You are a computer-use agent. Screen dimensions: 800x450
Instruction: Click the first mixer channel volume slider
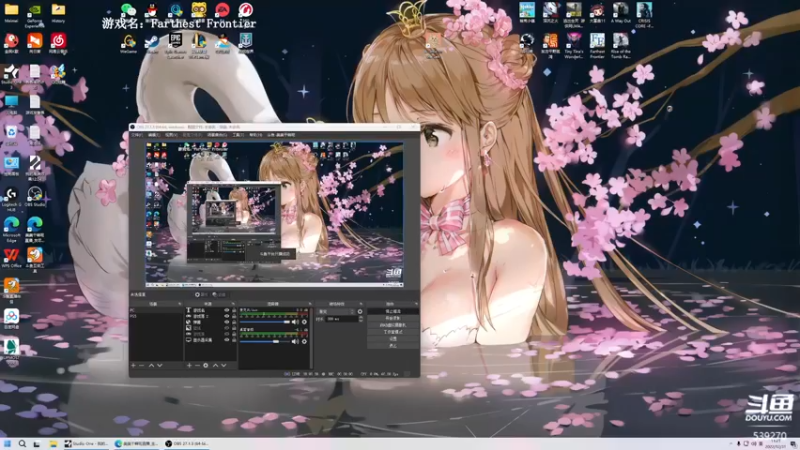click(265, 322)
